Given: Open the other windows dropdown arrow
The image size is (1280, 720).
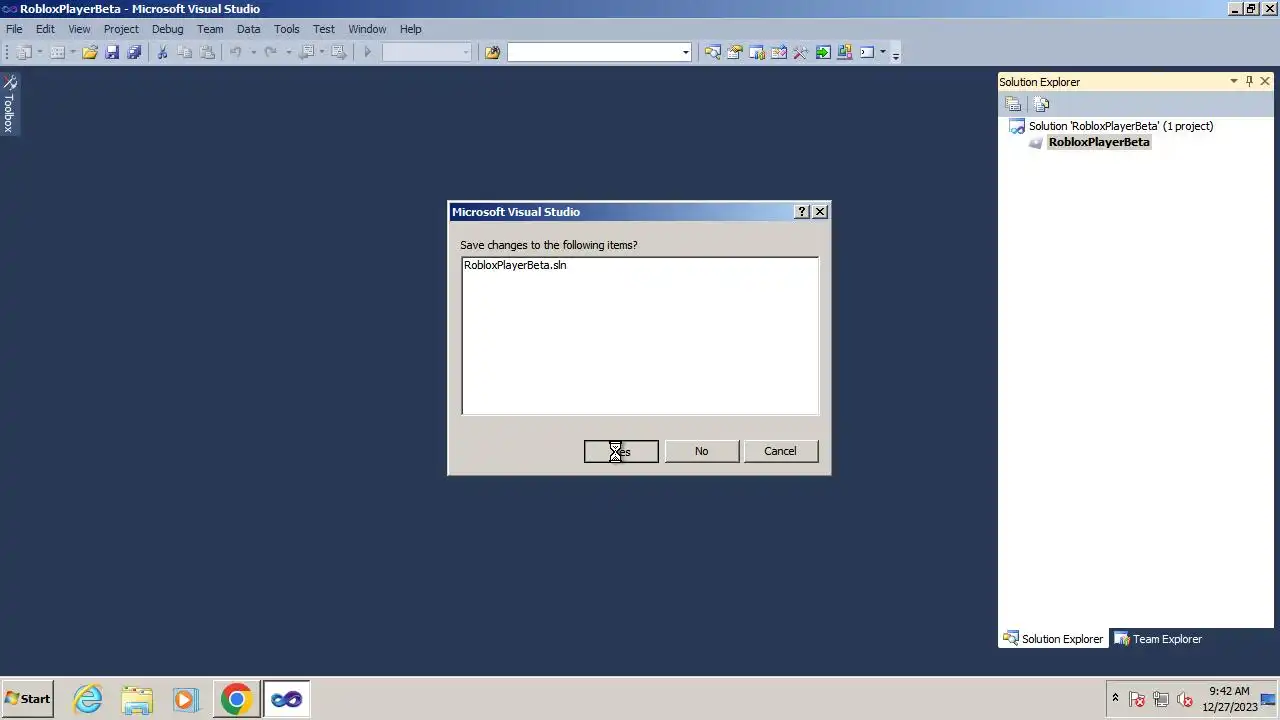Looking at the screenshot, I should coord(882,52).
